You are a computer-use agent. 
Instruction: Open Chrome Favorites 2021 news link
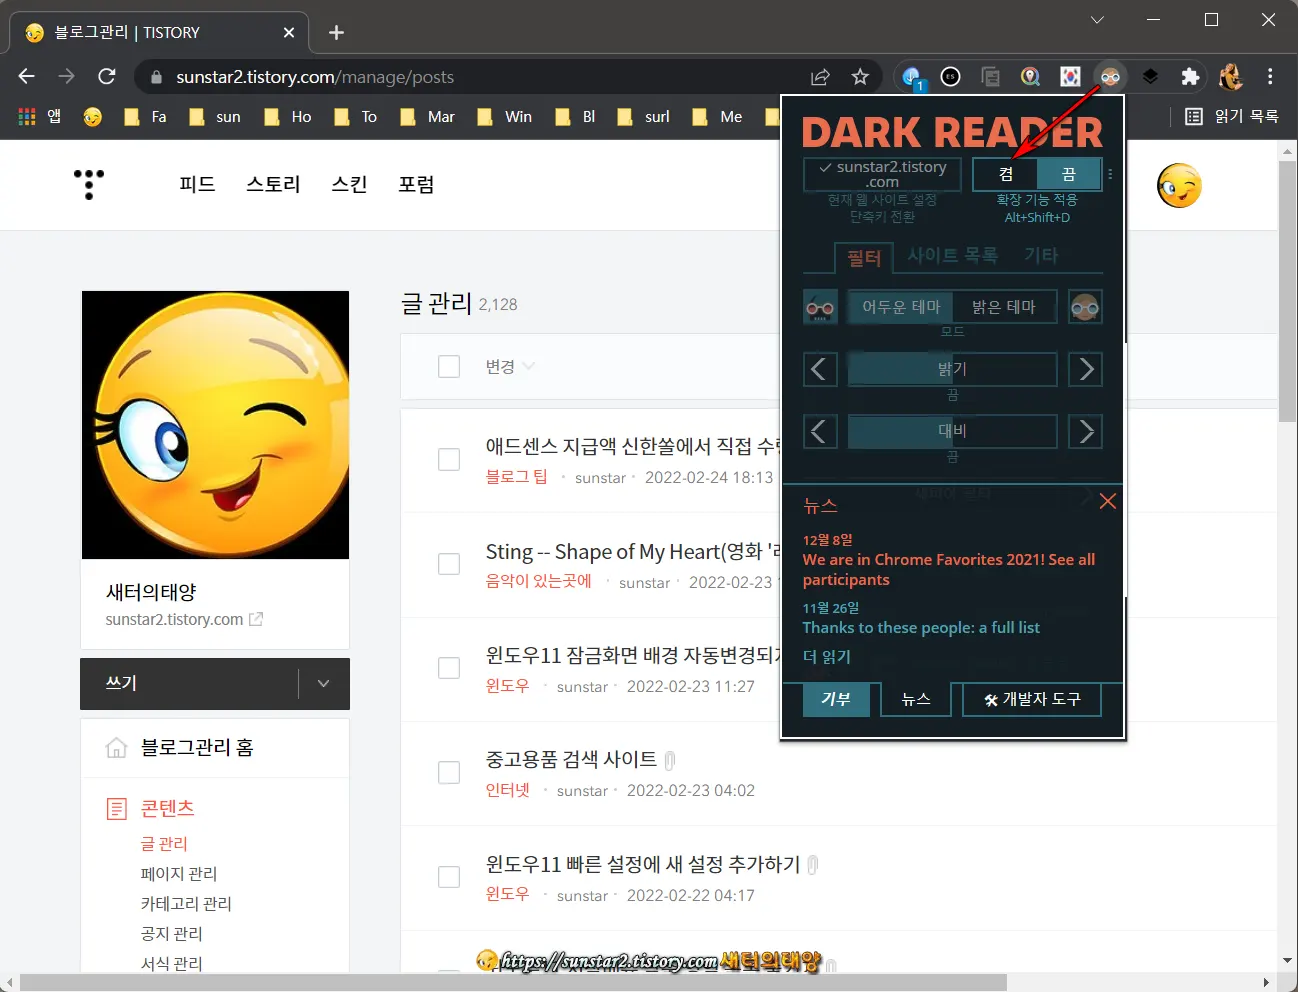(x=948, y=570)
